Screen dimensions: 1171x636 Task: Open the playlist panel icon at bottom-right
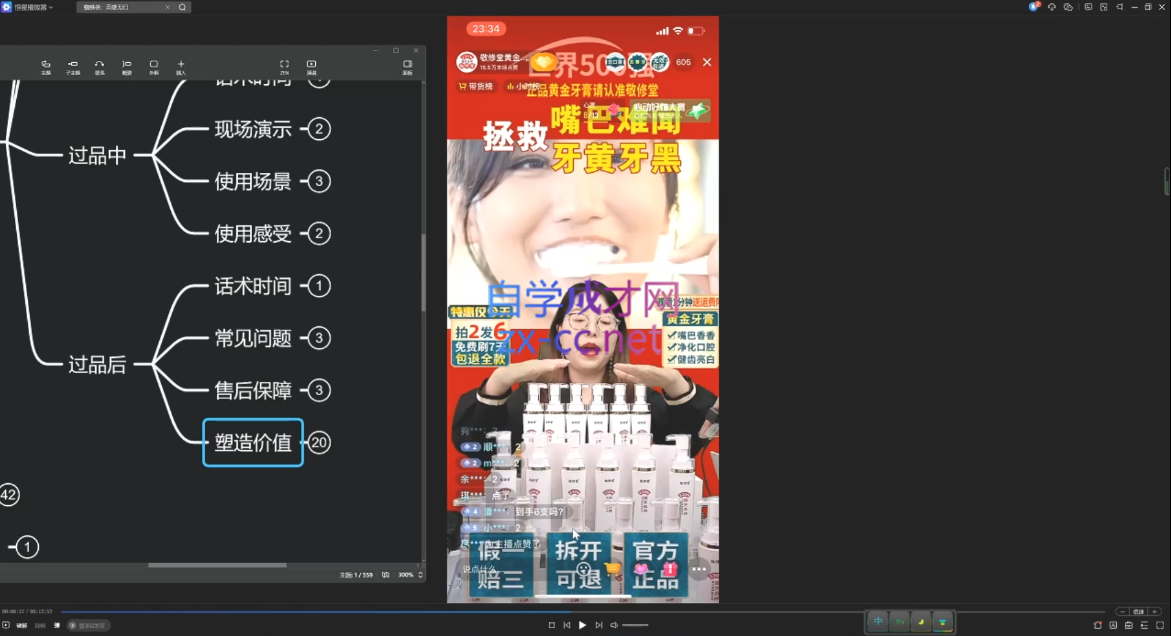pos(1144,626)
